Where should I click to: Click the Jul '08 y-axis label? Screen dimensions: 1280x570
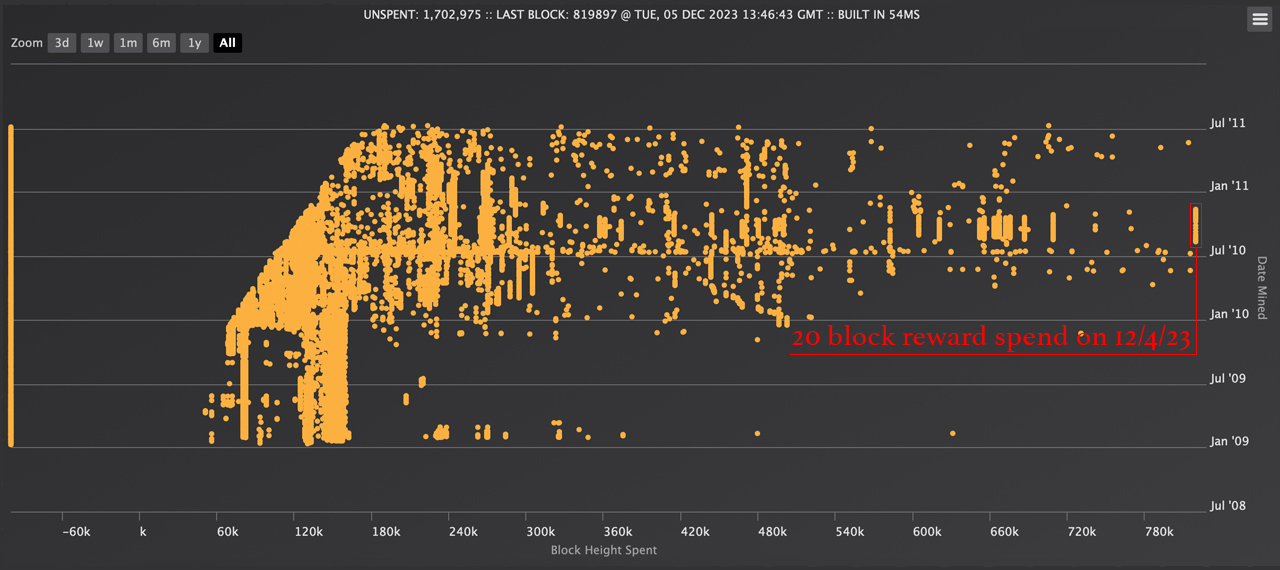[x=1228, y=506]
